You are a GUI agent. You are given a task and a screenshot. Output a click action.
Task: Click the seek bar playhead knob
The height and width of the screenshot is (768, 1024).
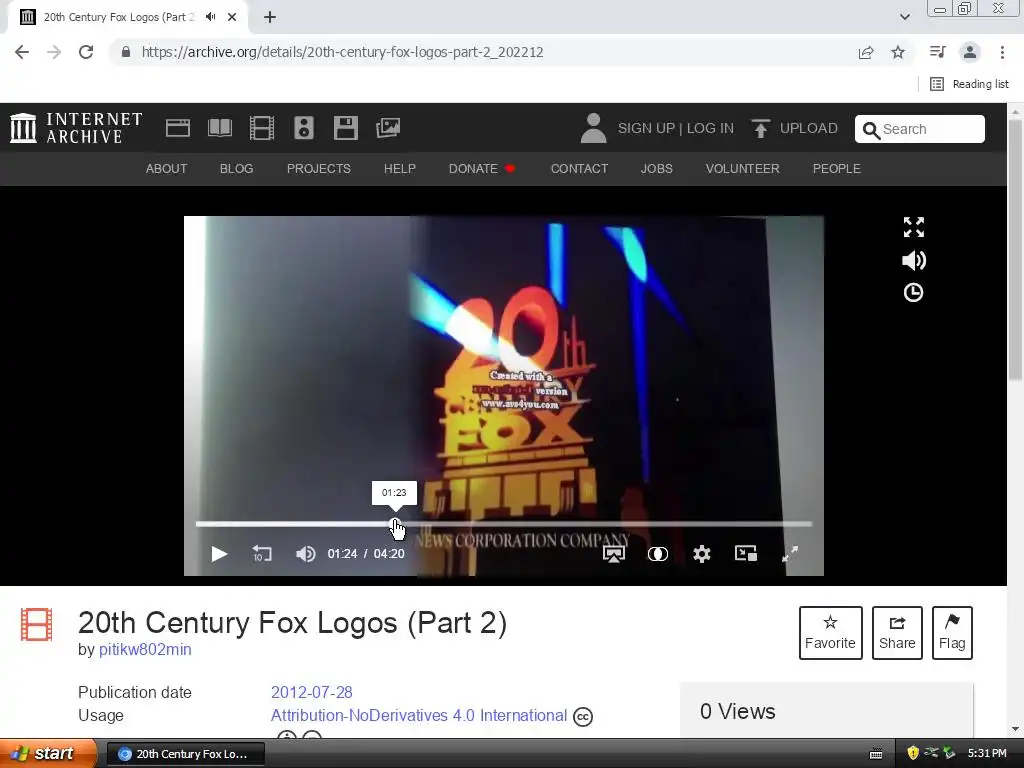[394, 524]
